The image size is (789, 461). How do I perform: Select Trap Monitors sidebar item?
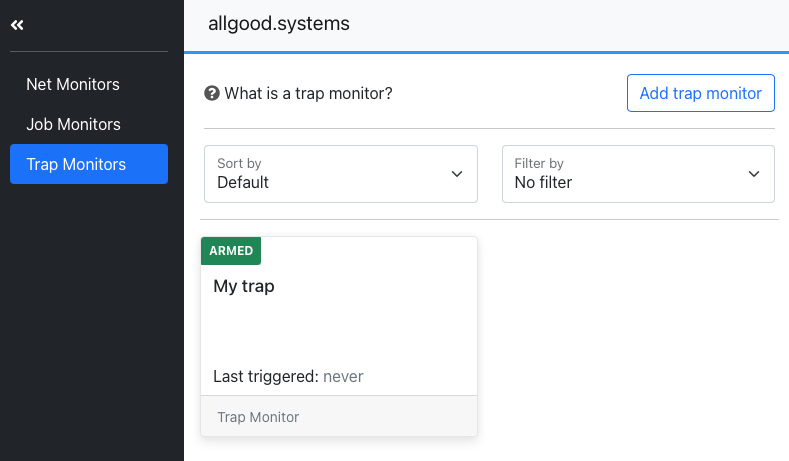point(89,164)
